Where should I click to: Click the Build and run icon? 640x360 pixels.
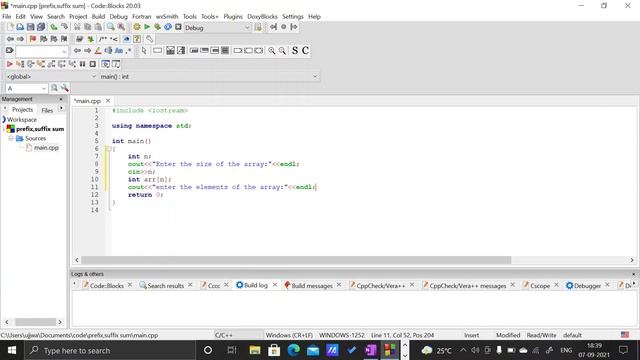[157, 27]
